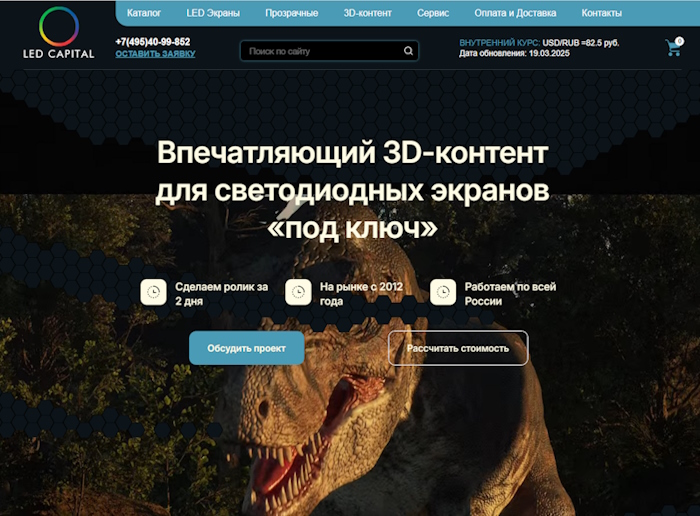Click clock icon beside 'Сделаем ролик за 2 дня'
The image size is (700, 516).
pos(154,292)
